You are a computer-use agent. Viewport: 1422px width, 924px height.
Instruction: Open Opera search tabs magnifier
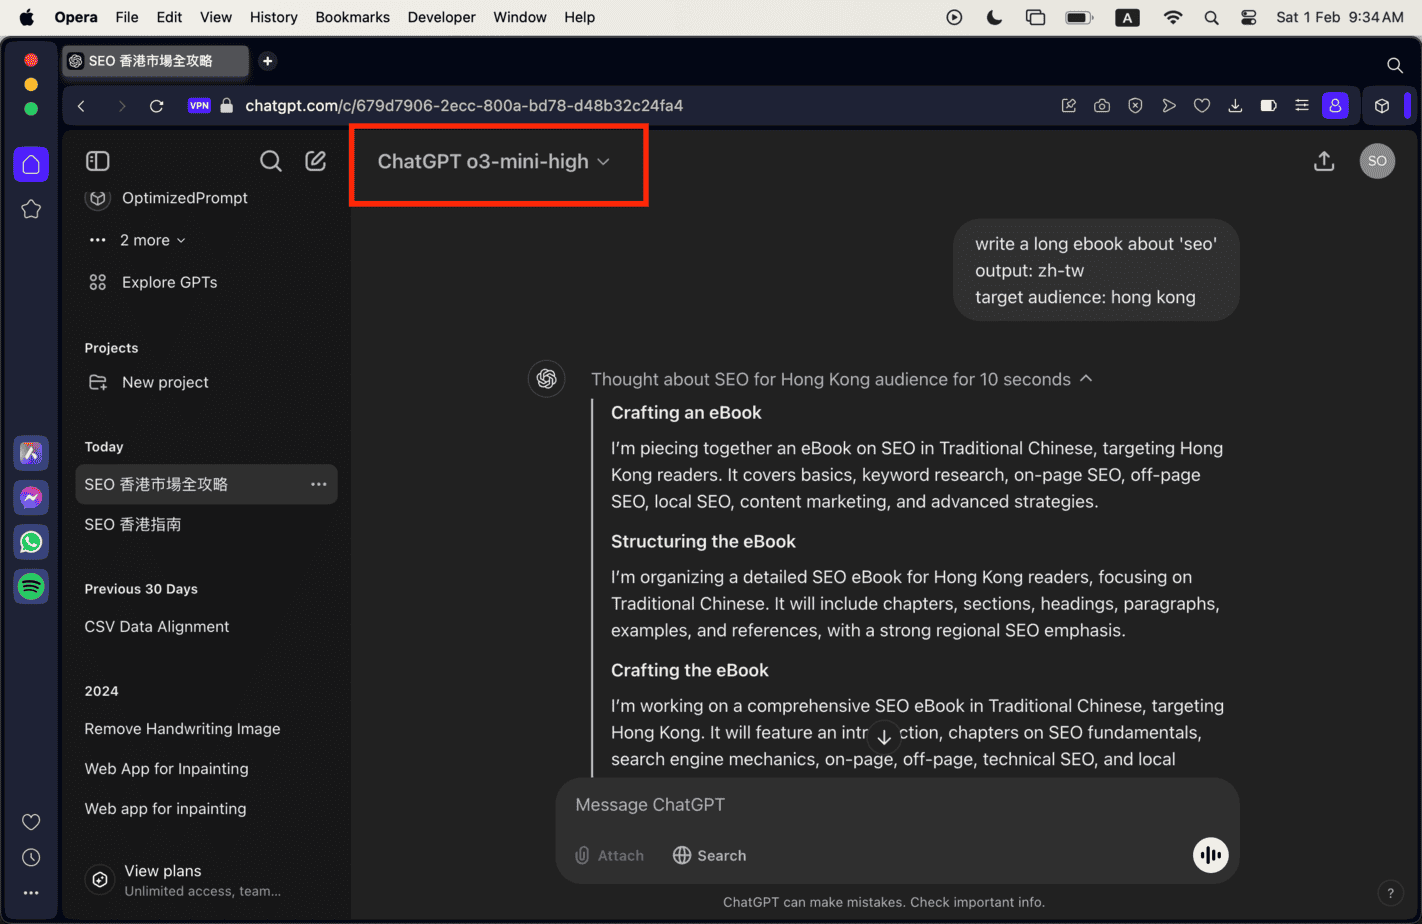[x=1395, y=65]
